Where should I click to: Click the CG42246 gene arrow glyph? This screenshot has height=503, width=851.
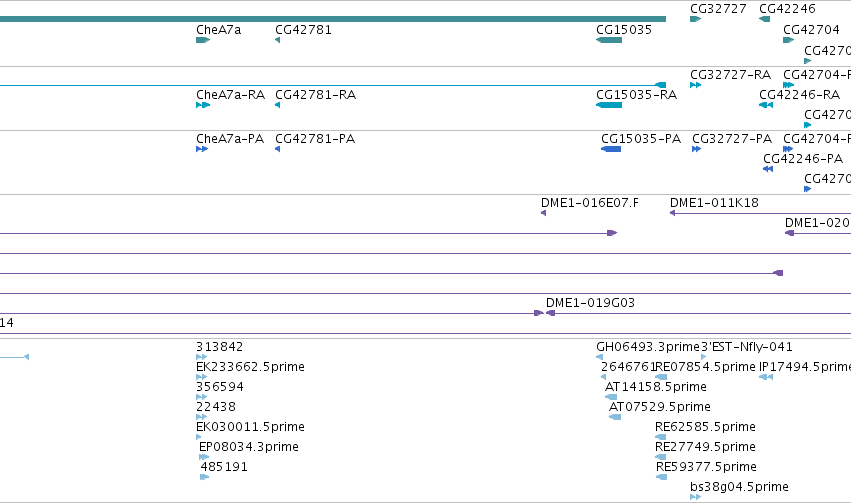tap(764, 19)
